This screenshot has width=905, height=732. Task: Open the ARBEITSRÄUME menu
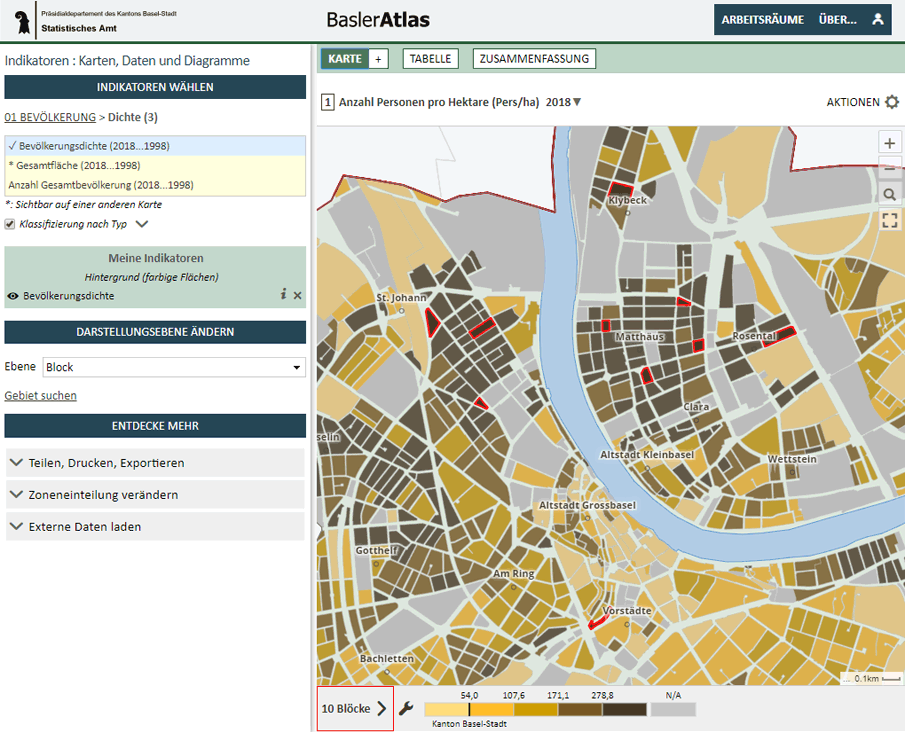(762, 20)
